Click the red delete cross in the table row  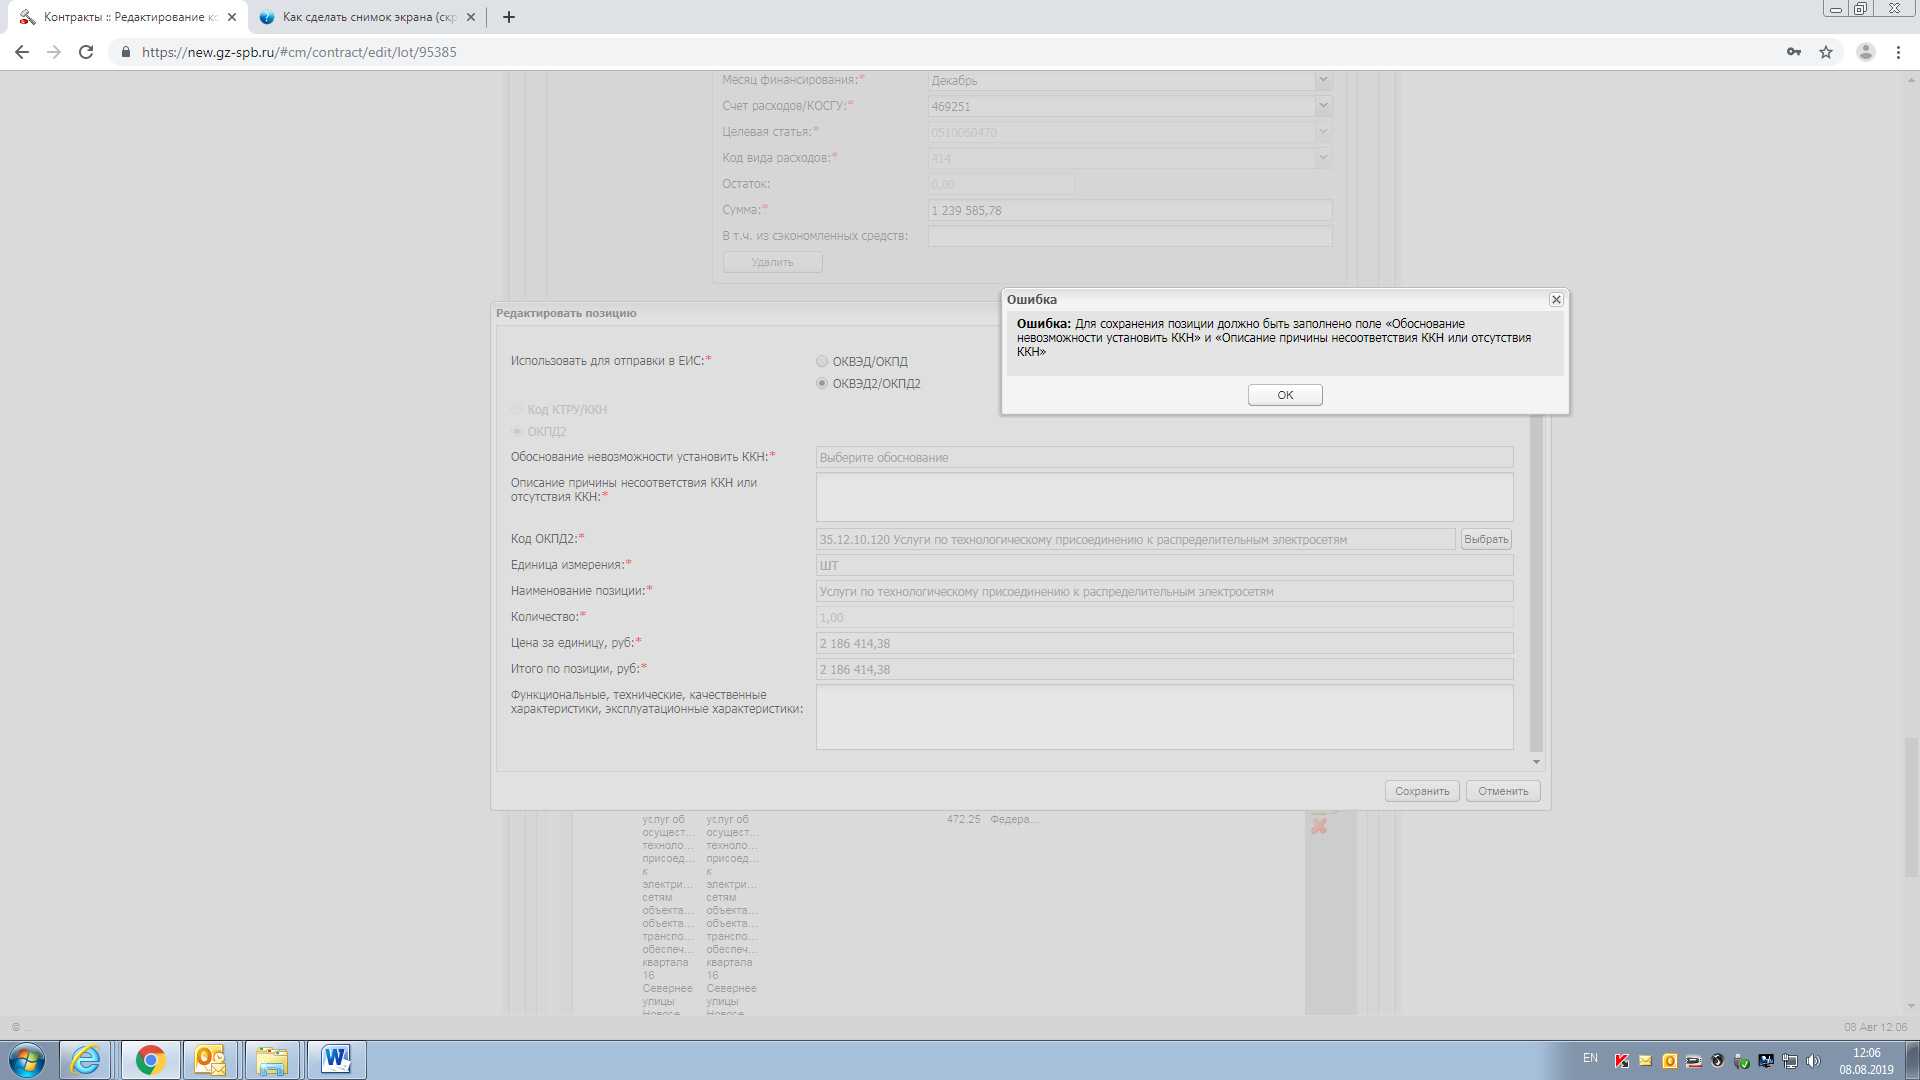pyautogui.click(x=1319, y=827)
